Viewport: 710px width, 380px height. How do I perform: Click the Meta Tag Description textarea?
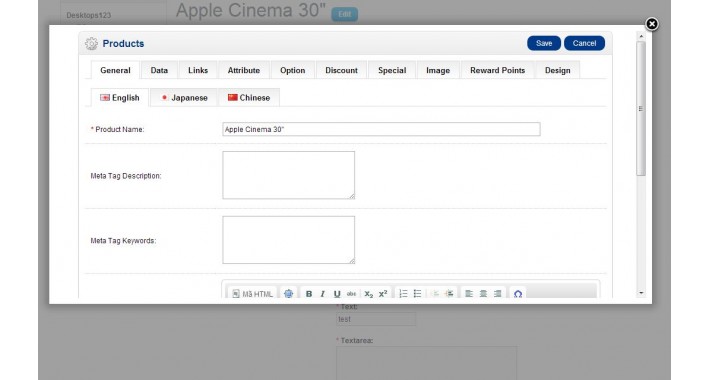tap(288, 175)
